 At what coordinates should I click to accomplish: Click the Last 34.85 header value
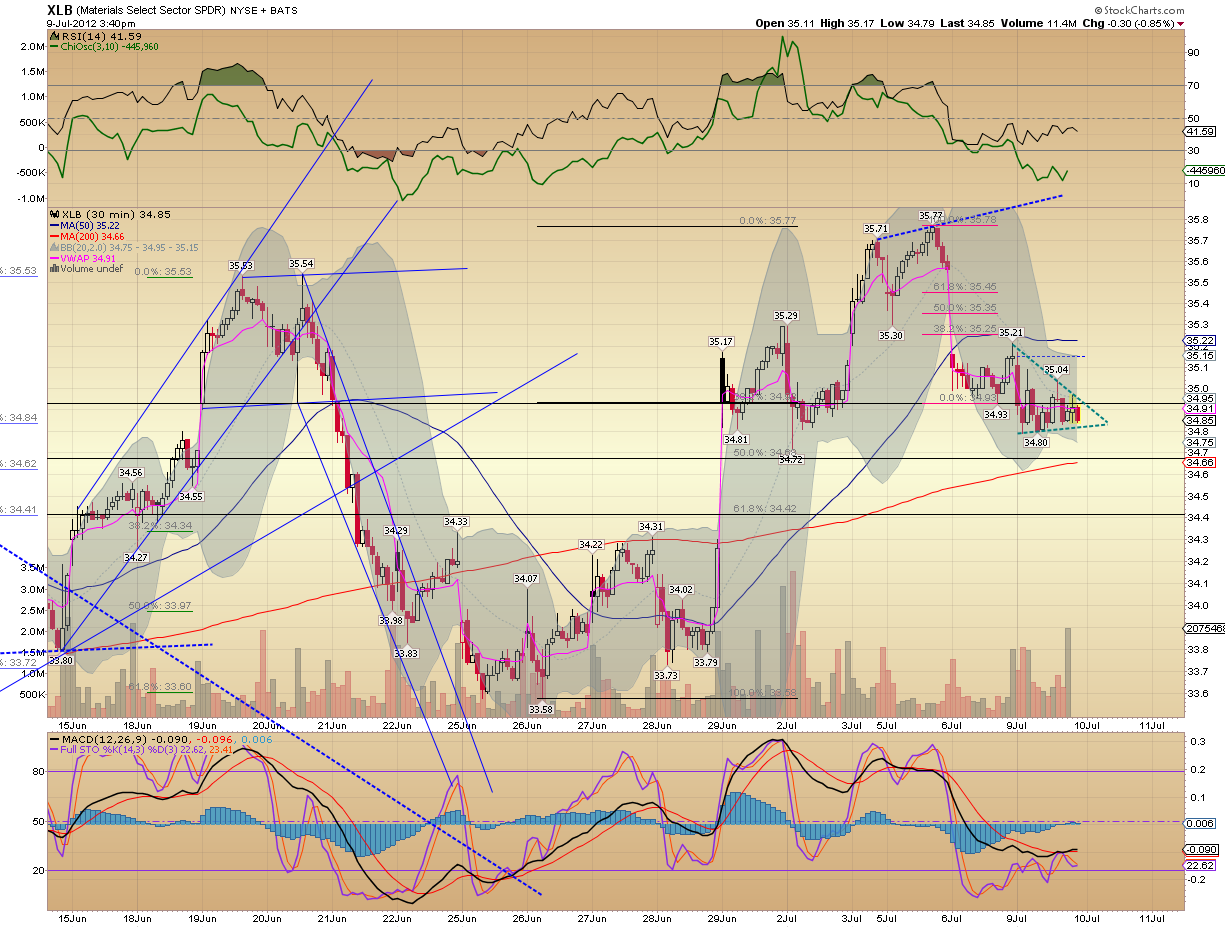pos(969,23)
